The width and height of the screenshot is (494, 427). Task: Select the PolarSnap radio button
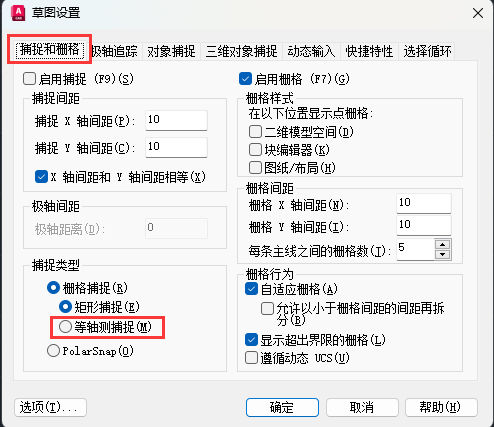tap(53, 351)
